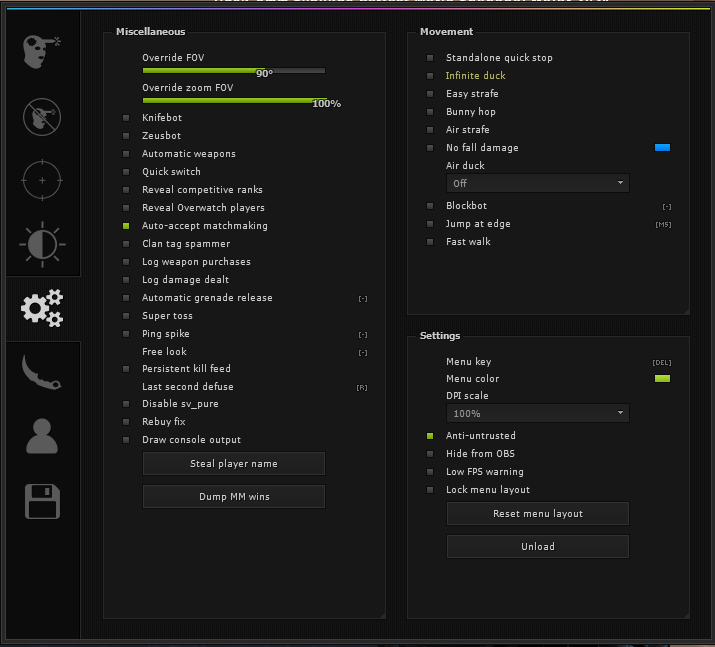This screenshot has height=647, width=715.
Task: Turn off Anti-untrusted checkbox
Action: point(430,436)
